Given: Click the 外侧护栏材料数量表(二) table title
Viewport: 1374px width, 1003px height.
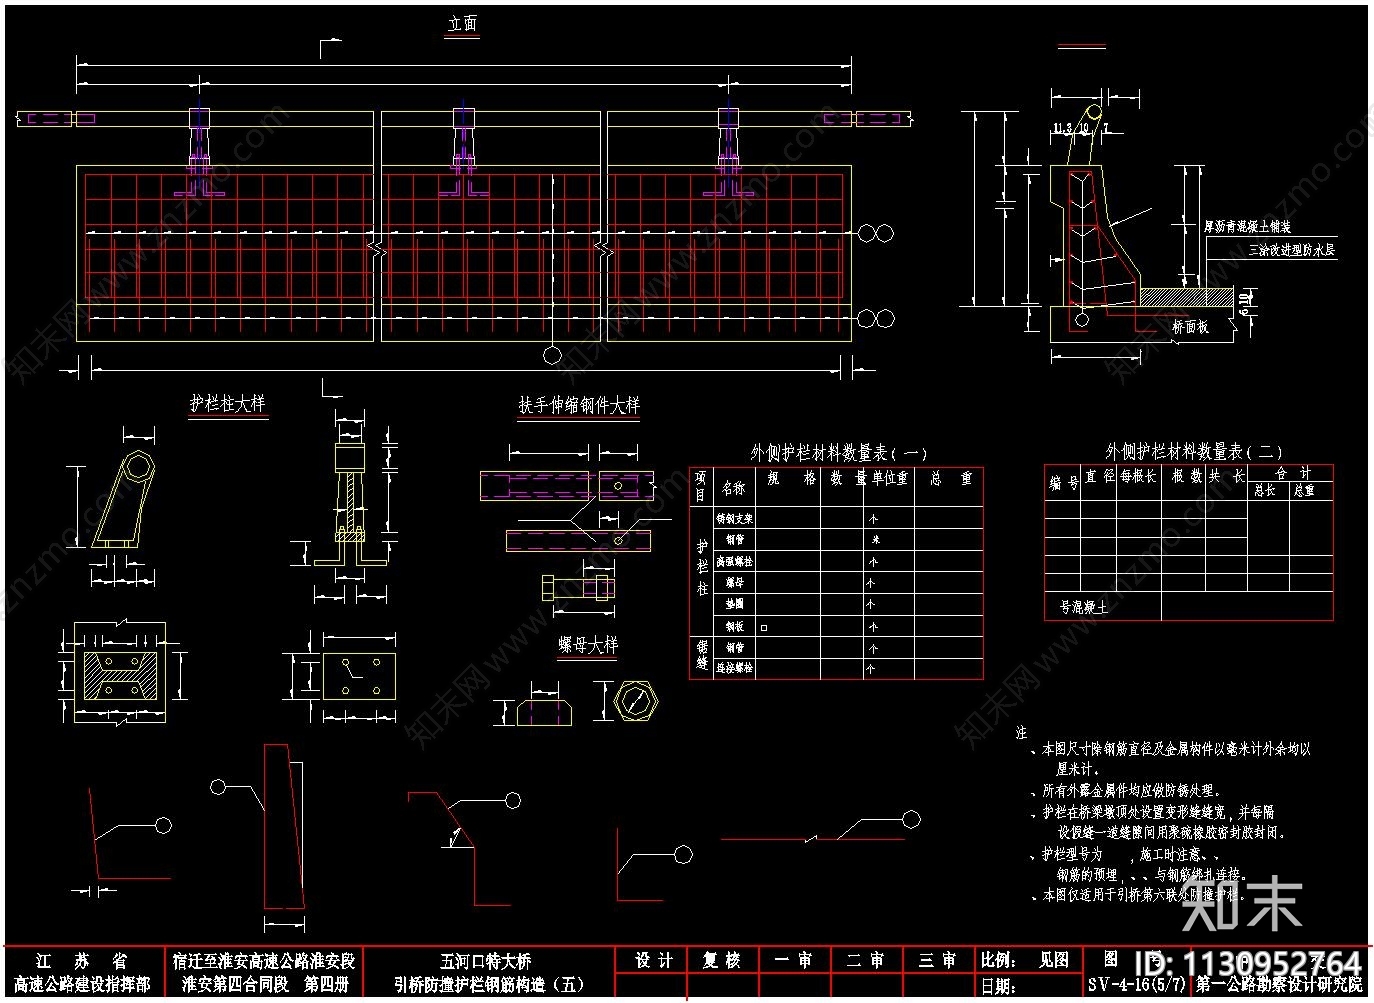Looking at the screenshot, I should tap(1193, 452).
